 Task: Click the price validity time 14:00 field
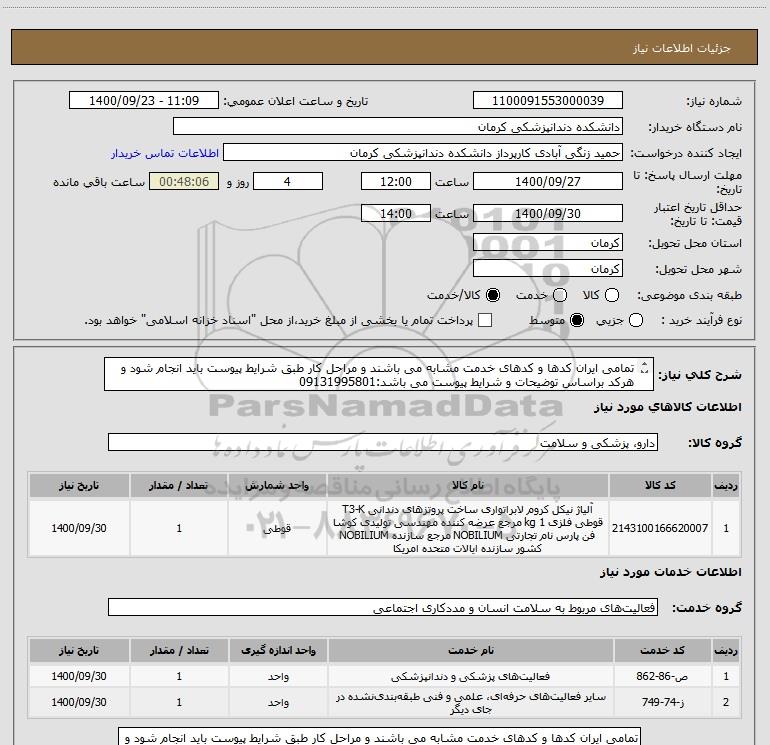396,213
